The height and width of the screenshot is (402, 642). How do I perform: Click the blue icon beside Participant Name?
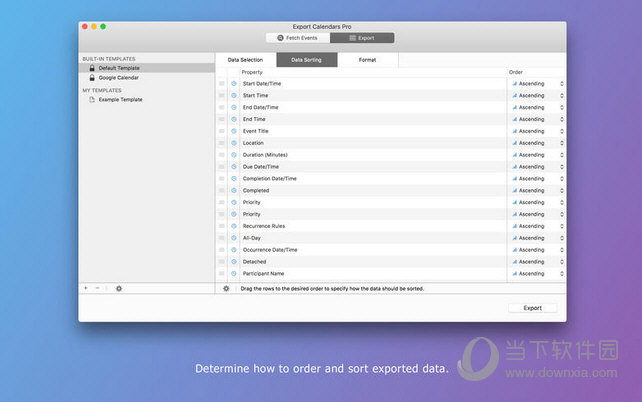click(x=234, y=273)
